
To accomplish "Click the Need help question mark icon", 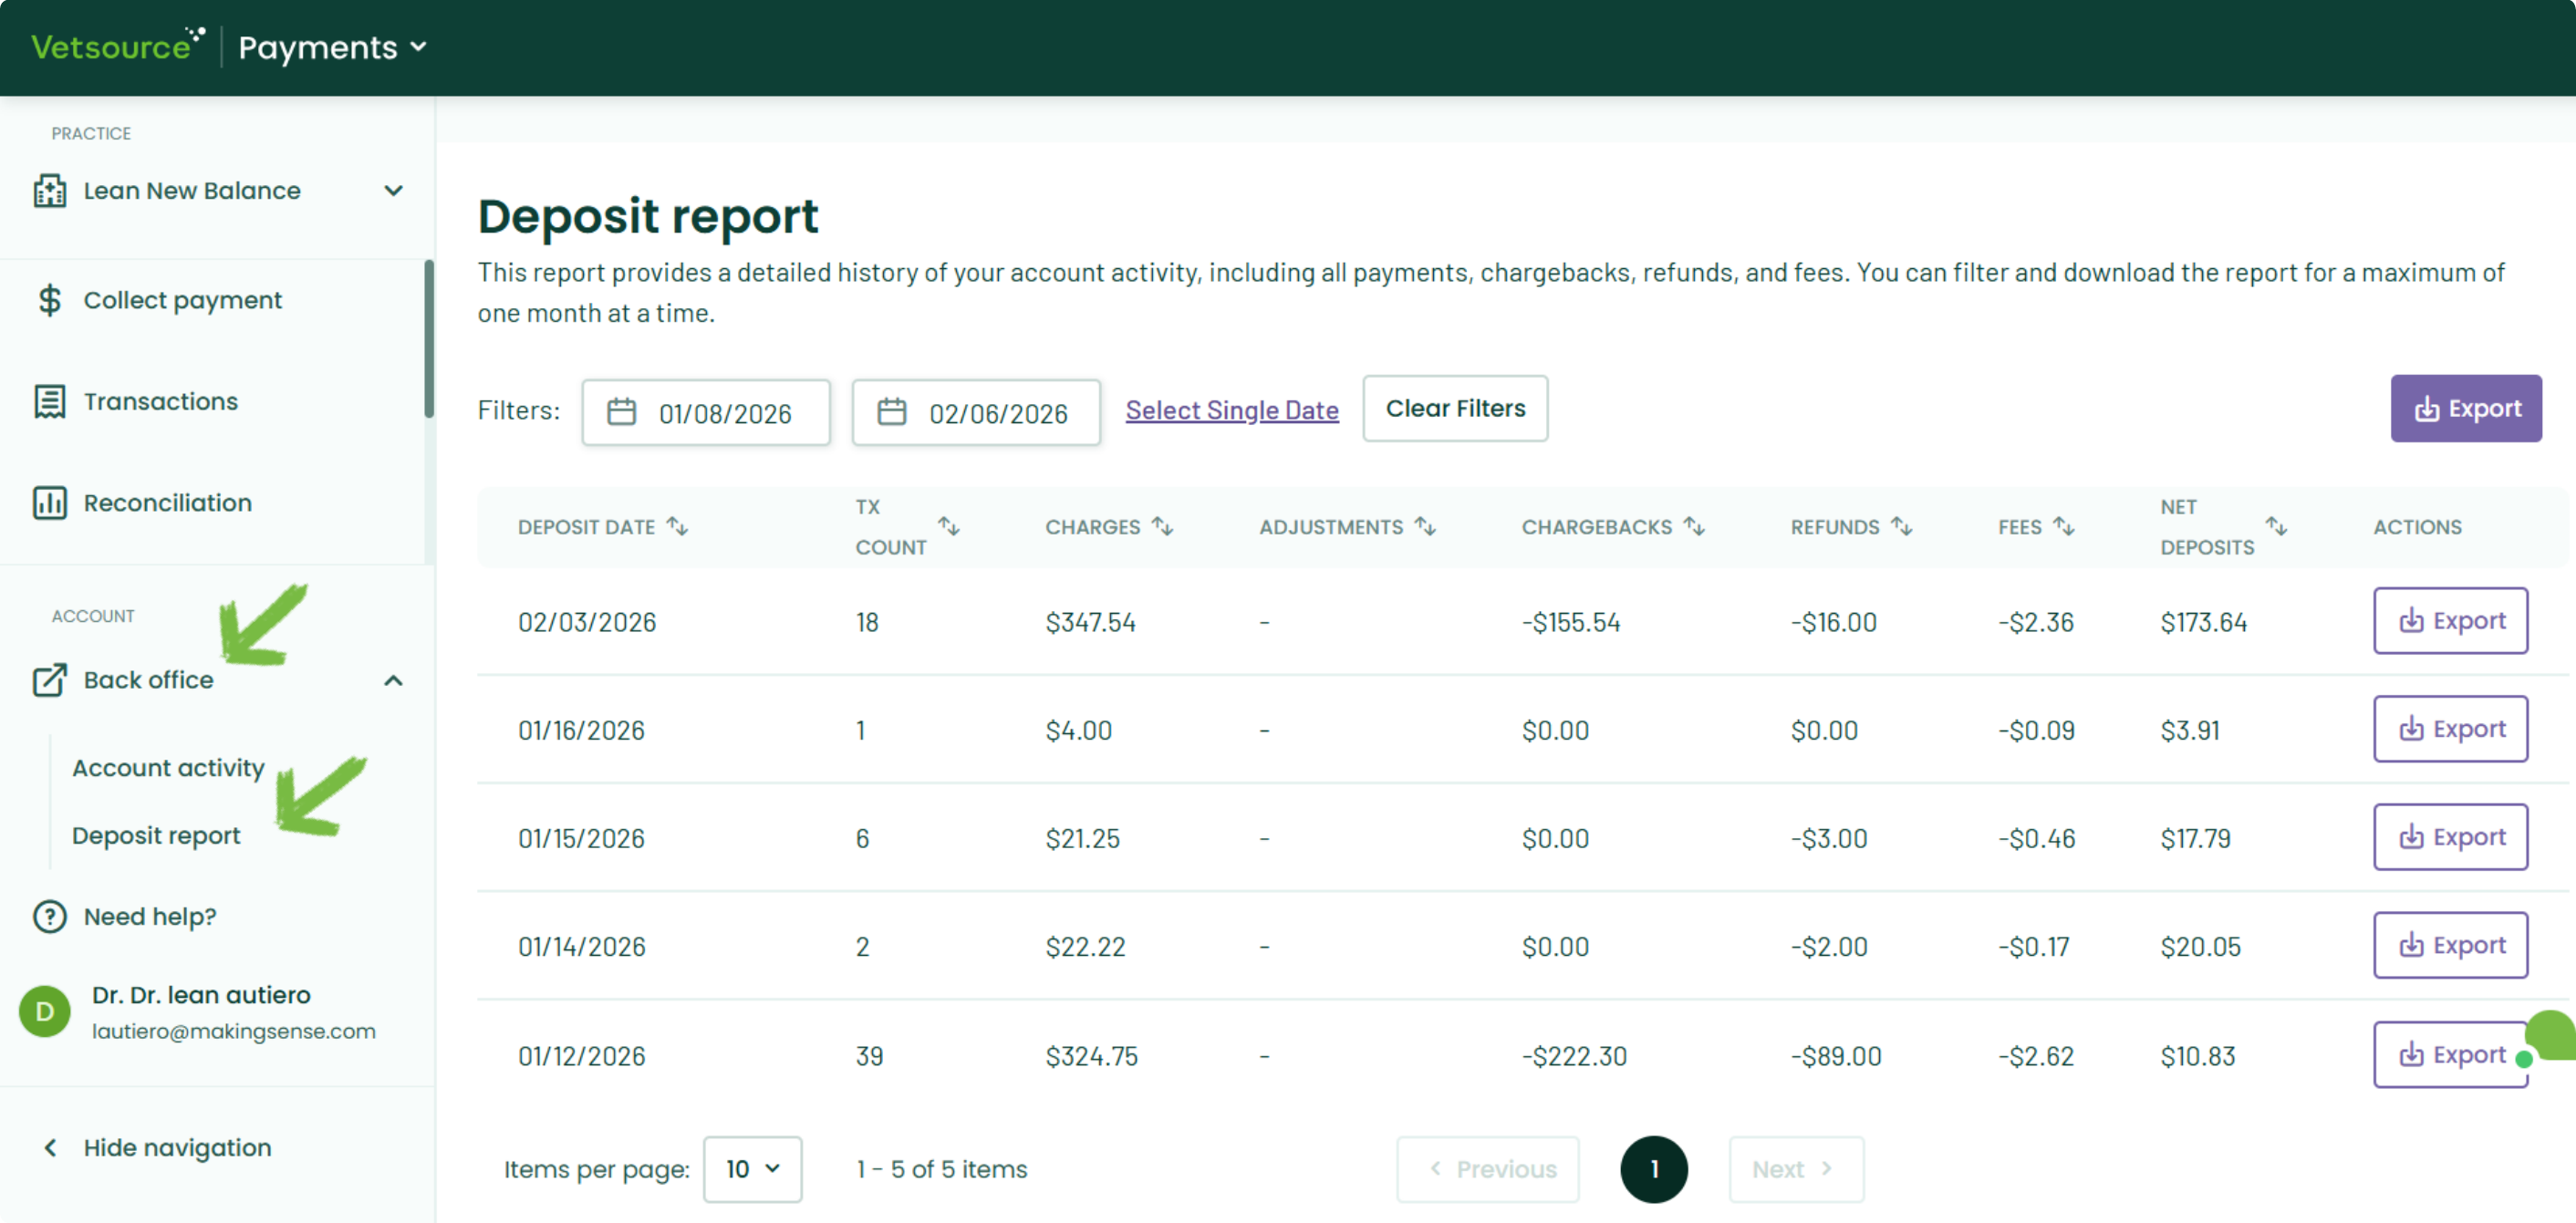I will (x=49, y=916).
